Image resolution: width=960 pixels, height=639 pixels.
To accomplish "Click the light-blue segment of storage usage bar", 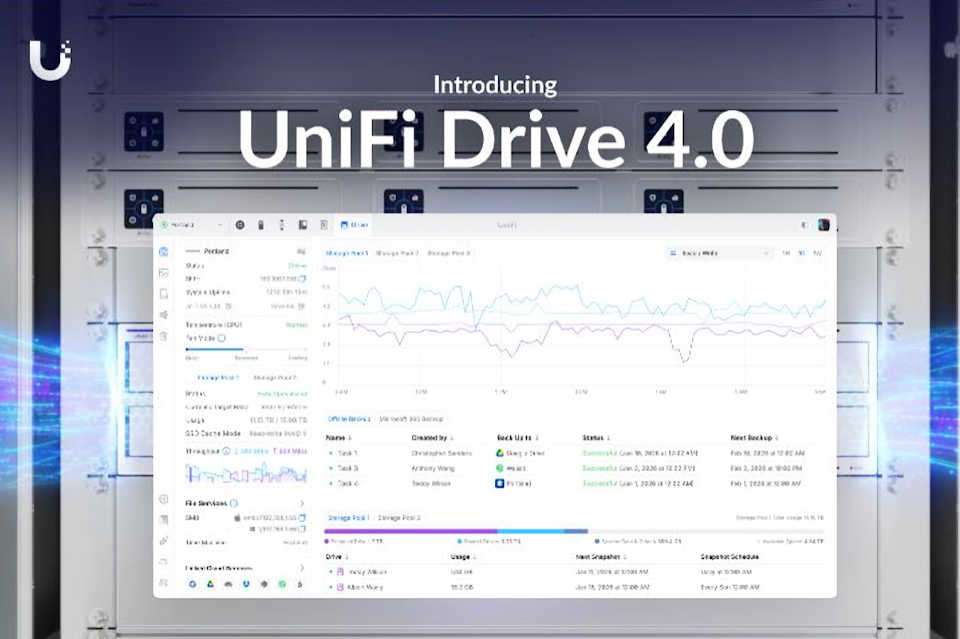I will click(531, 531).
